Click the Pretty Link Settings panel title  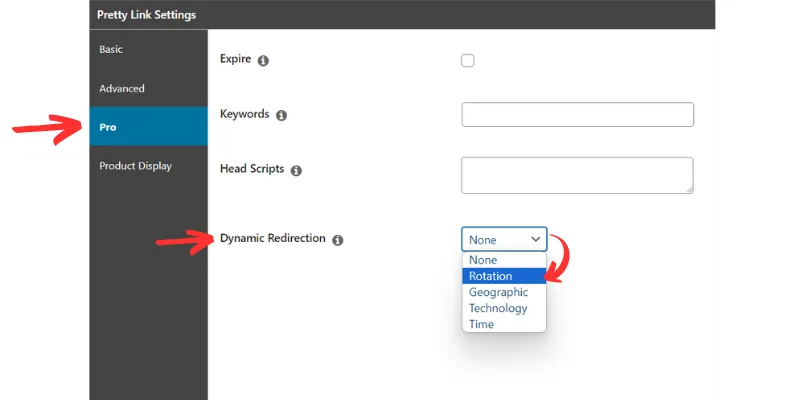147,15
